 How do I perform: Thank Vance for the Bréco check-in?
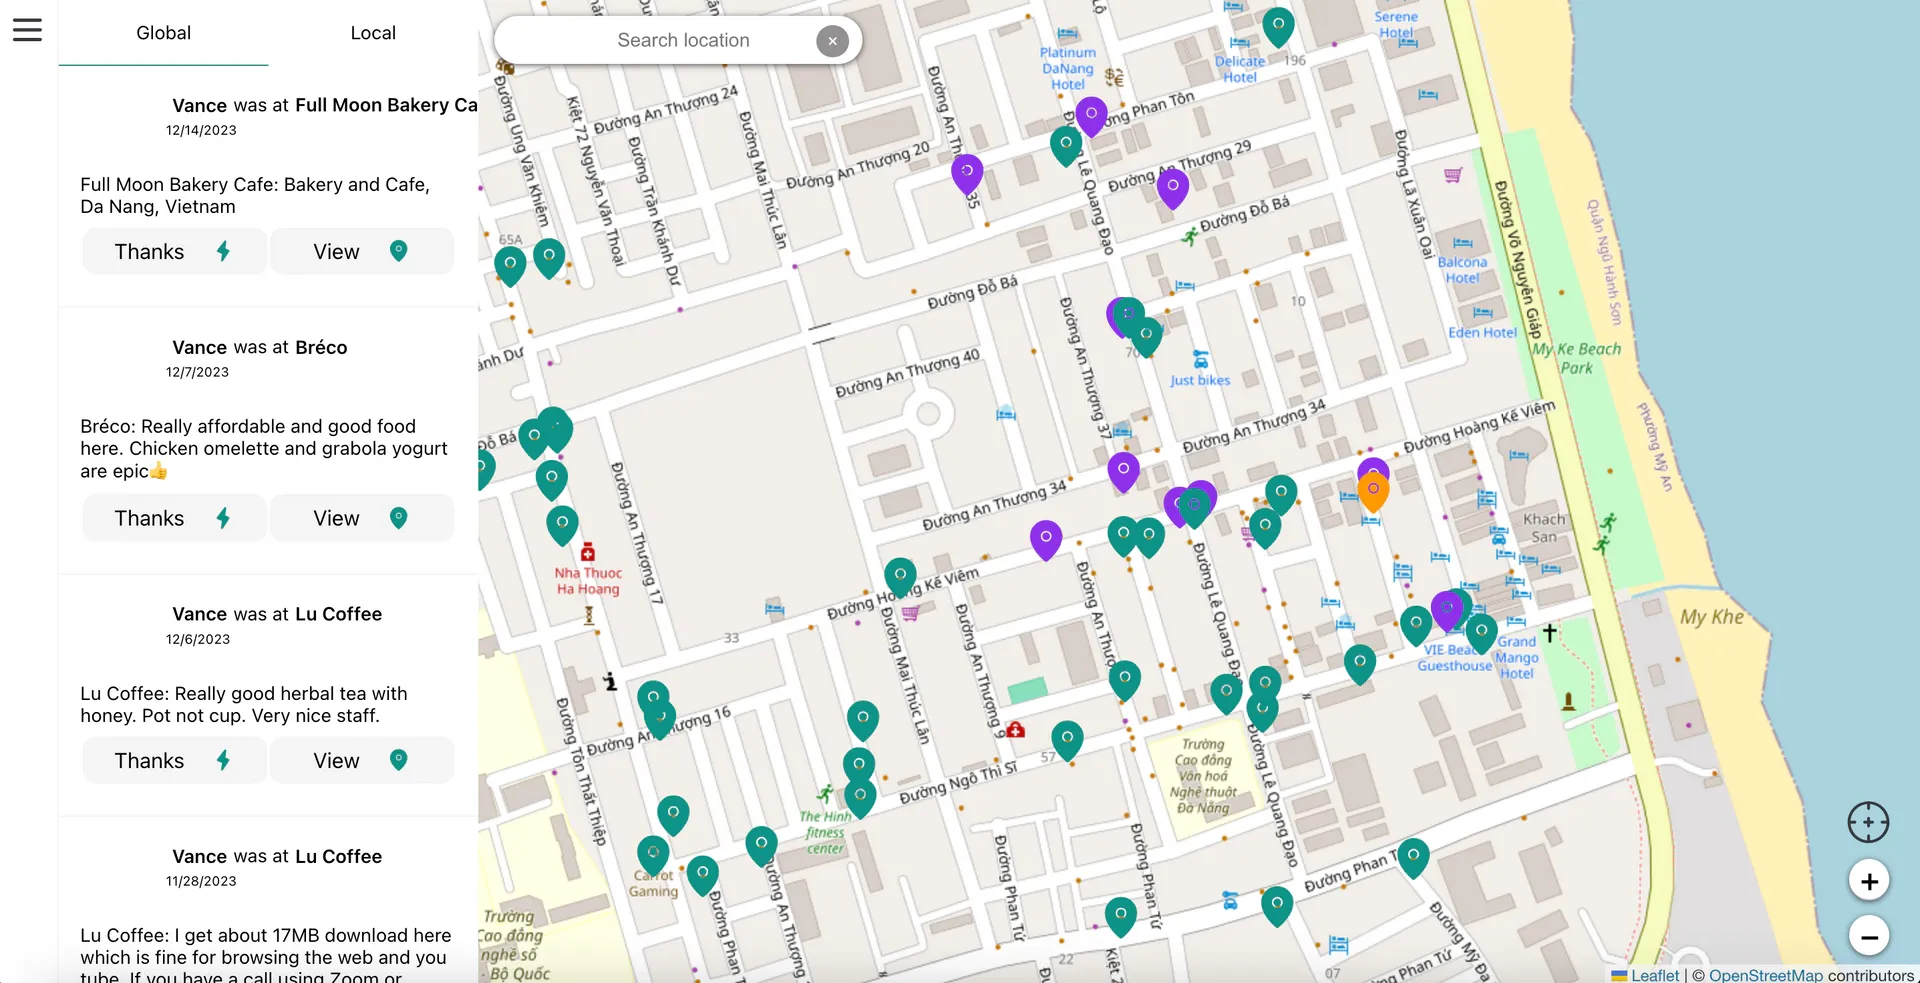tap(174, 518)
